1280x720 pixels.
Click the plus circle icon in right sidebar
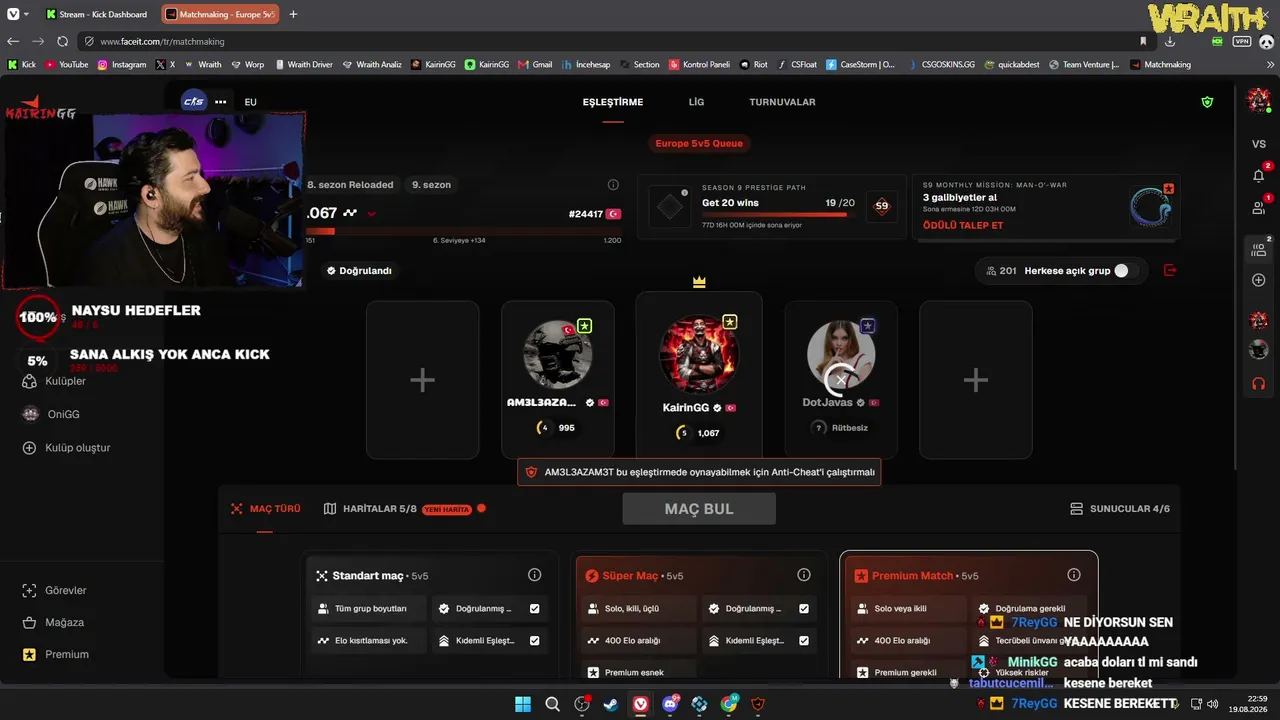[1258, 280]
